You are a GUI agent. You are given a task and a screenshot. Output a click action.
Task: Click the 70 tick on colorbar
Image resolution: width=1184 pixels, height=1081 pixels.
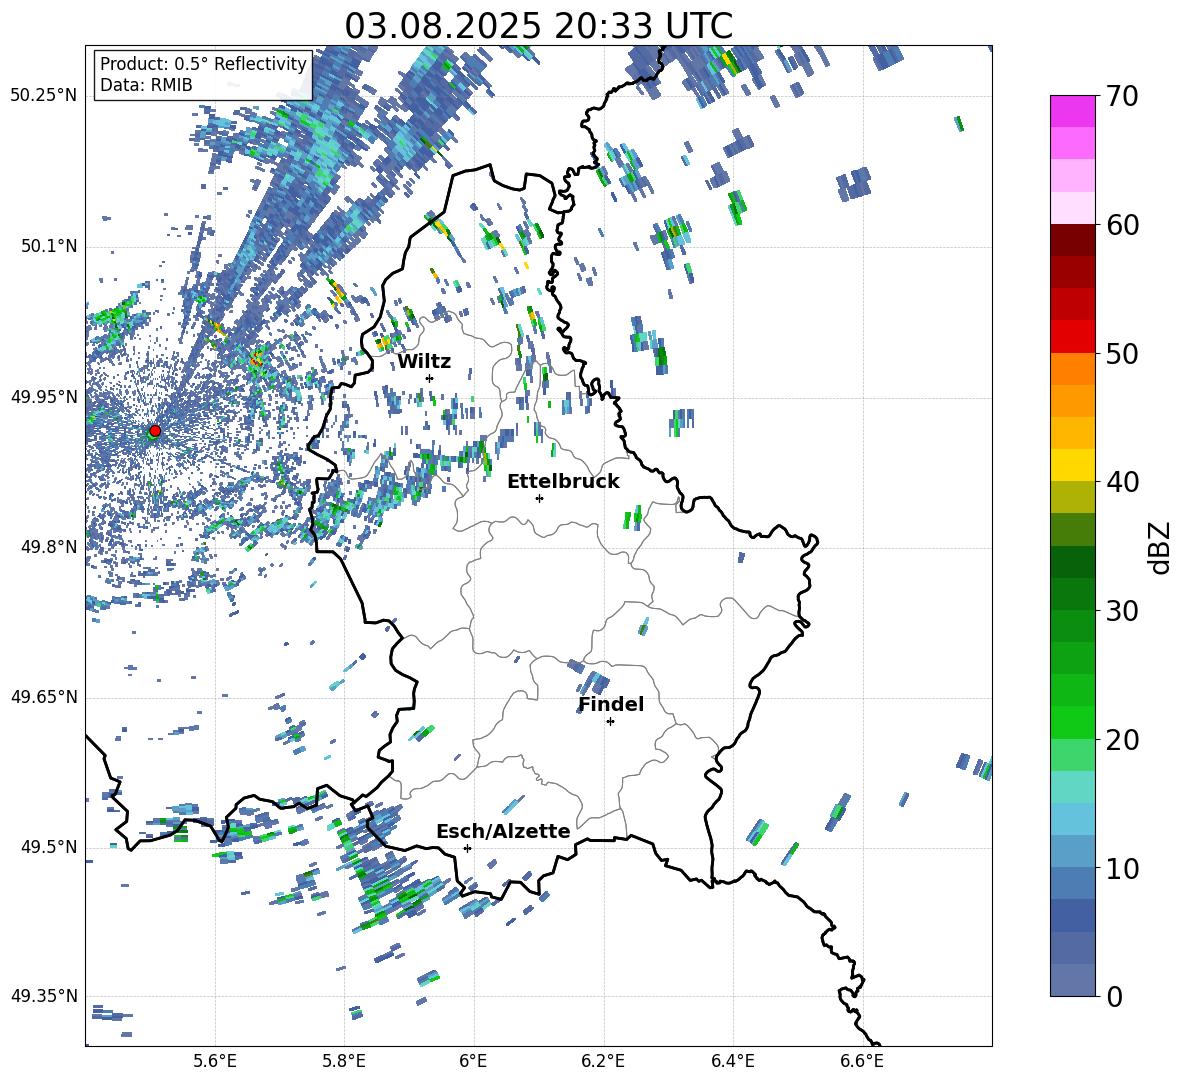click(x=1121, y=97)
